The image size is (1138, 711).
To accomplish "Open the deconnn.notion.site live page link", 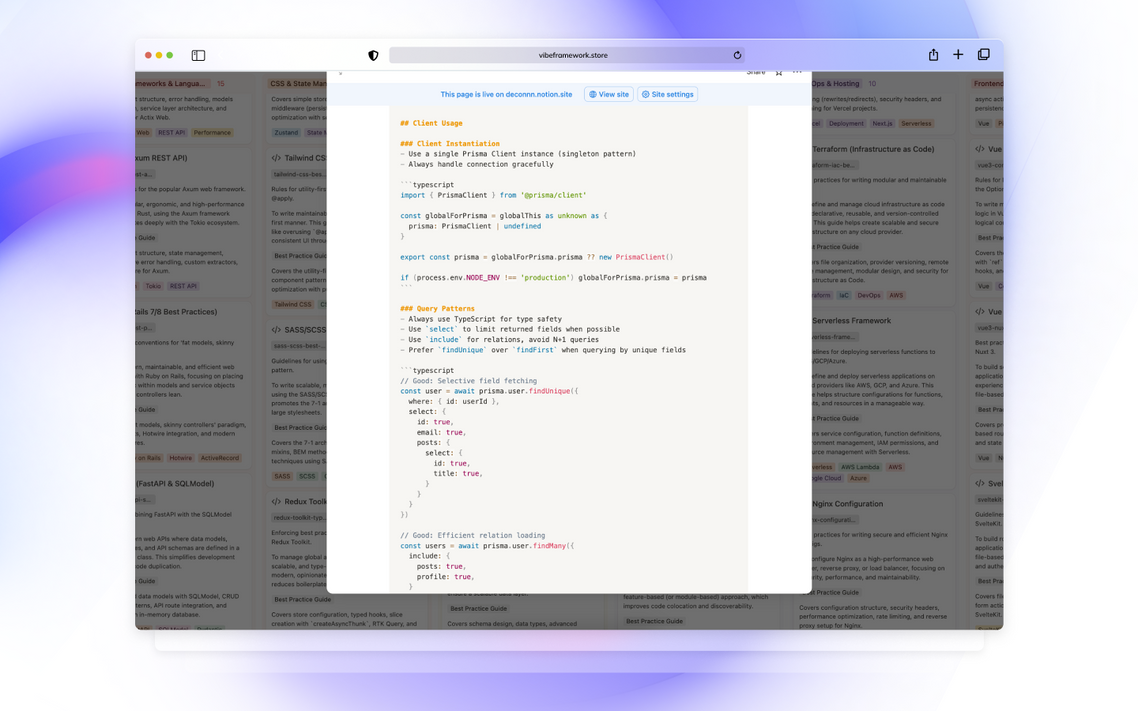I will coord(539,94).
